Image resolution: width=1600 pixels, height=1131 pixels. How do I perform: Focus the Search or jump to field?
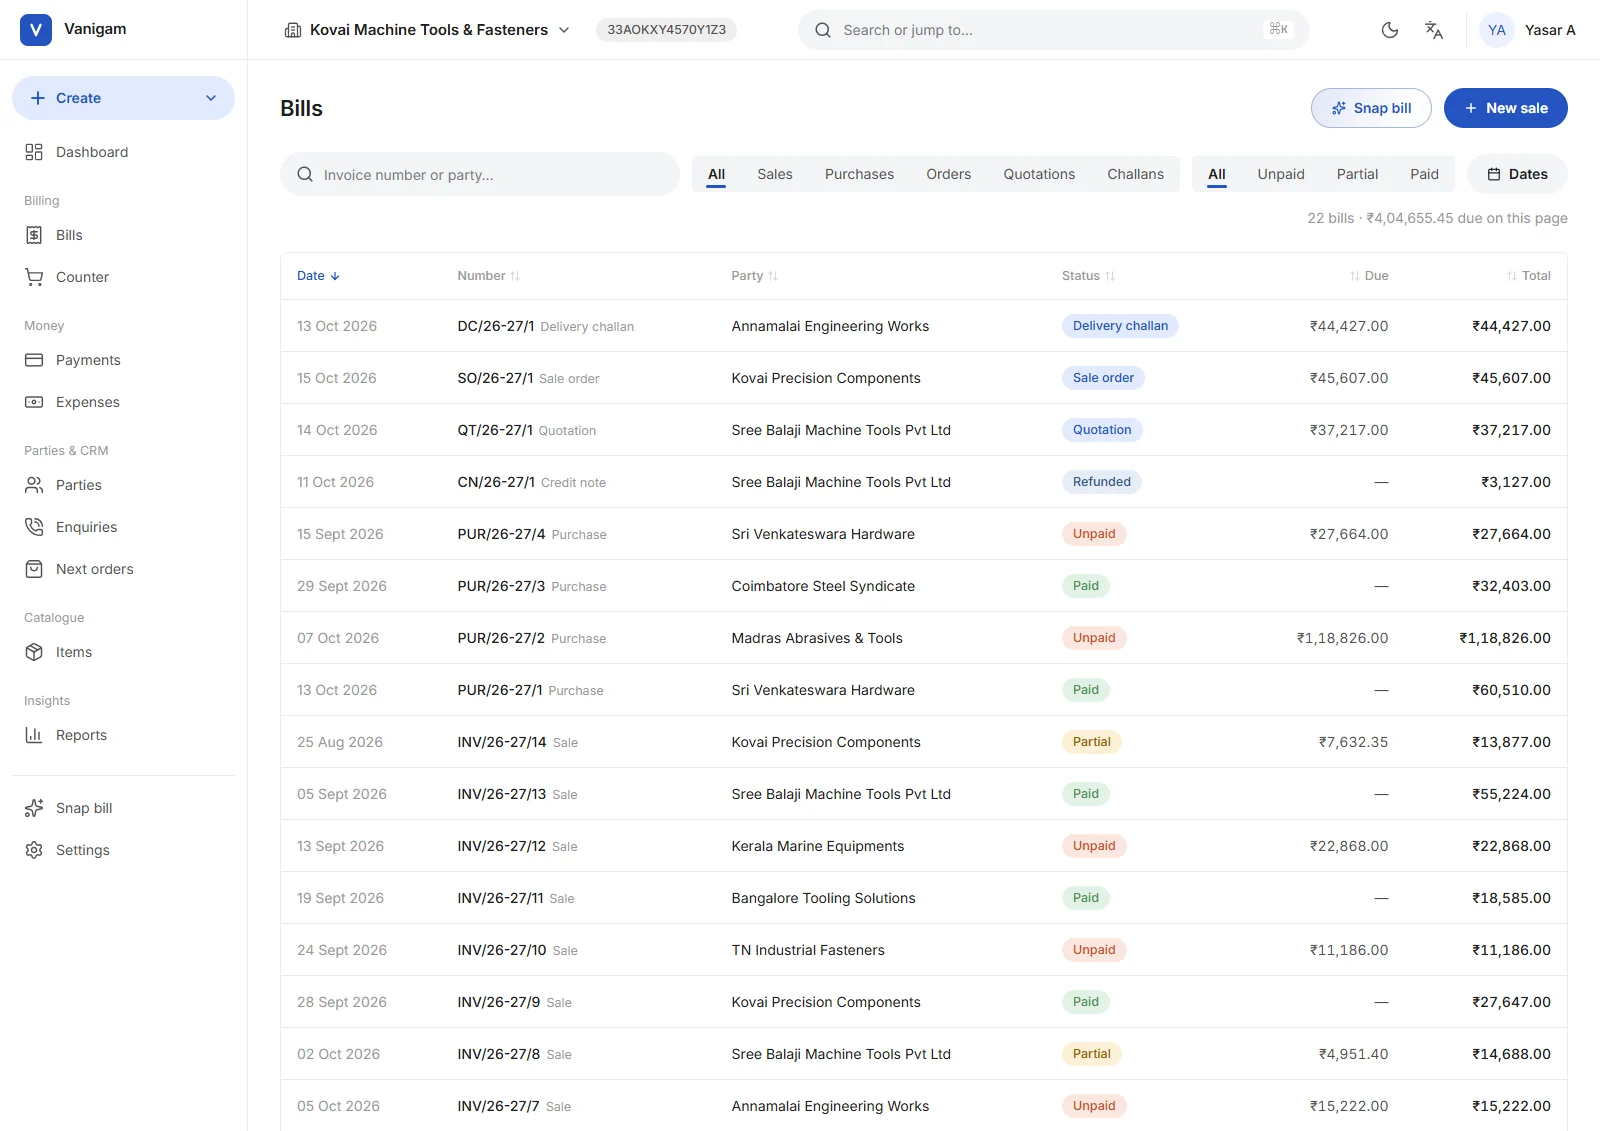(x=1053, y=30)
